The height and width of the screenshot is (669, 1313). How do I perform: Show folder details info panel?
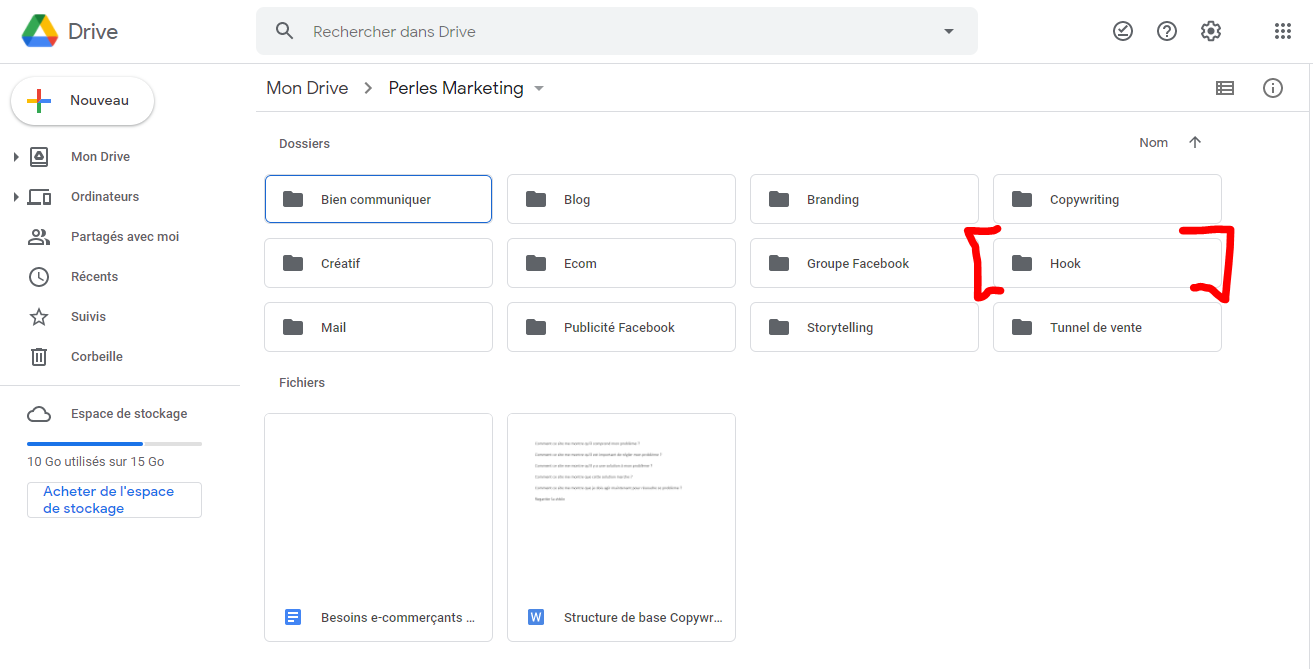(x=1272, y=88)
